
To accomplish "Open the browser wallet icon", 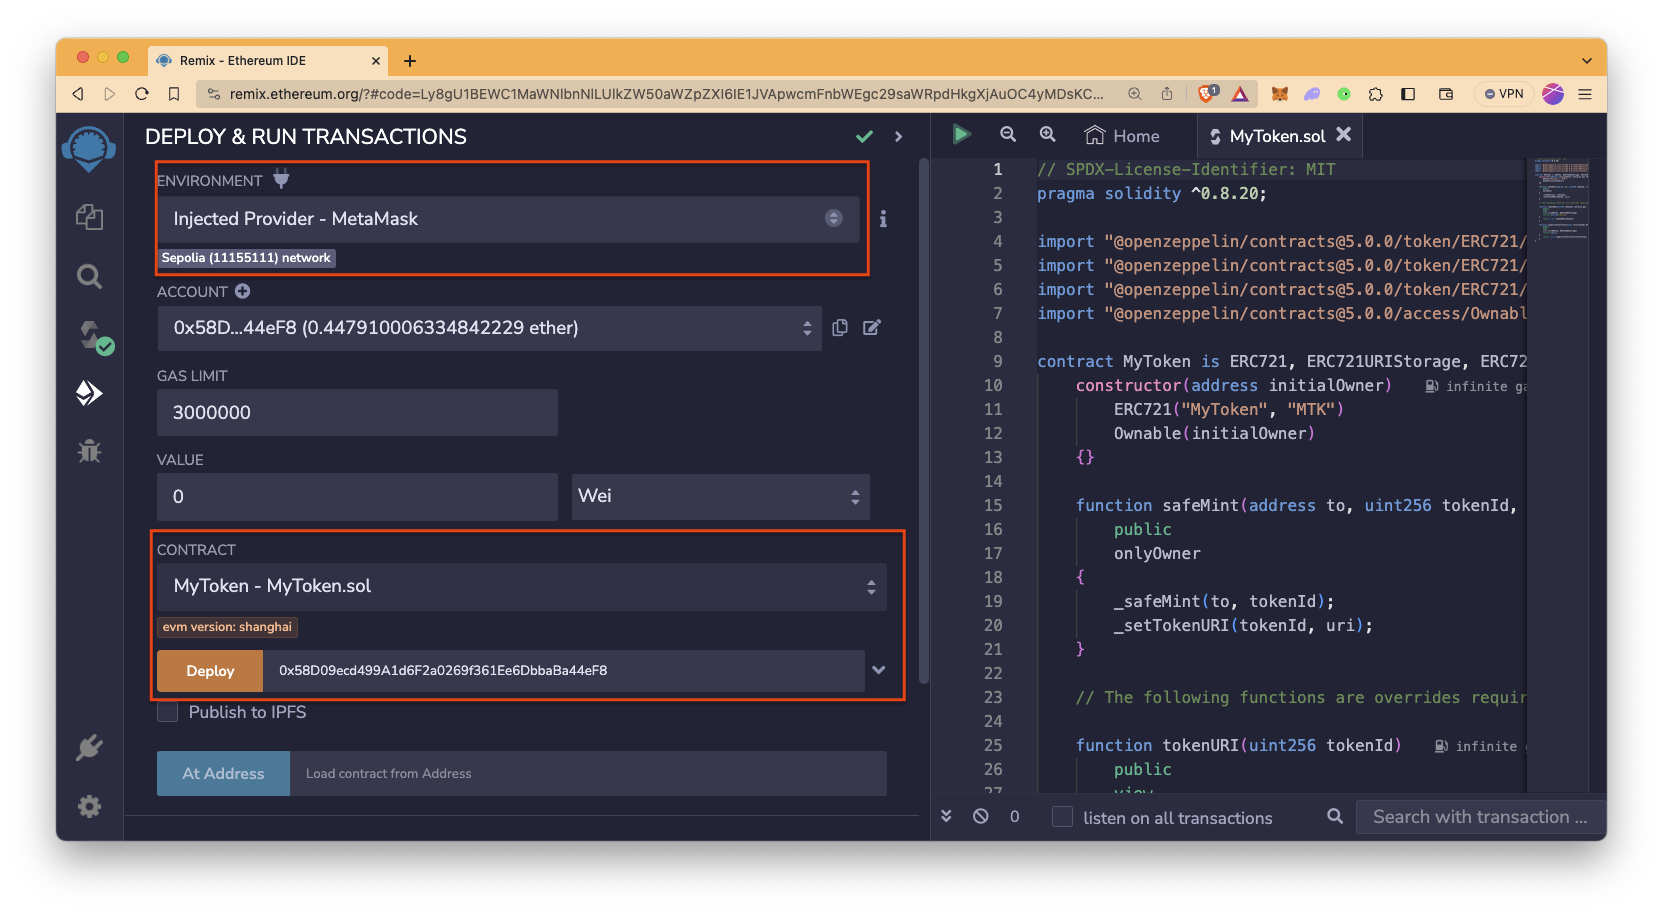I will [x=1446, y=94].
